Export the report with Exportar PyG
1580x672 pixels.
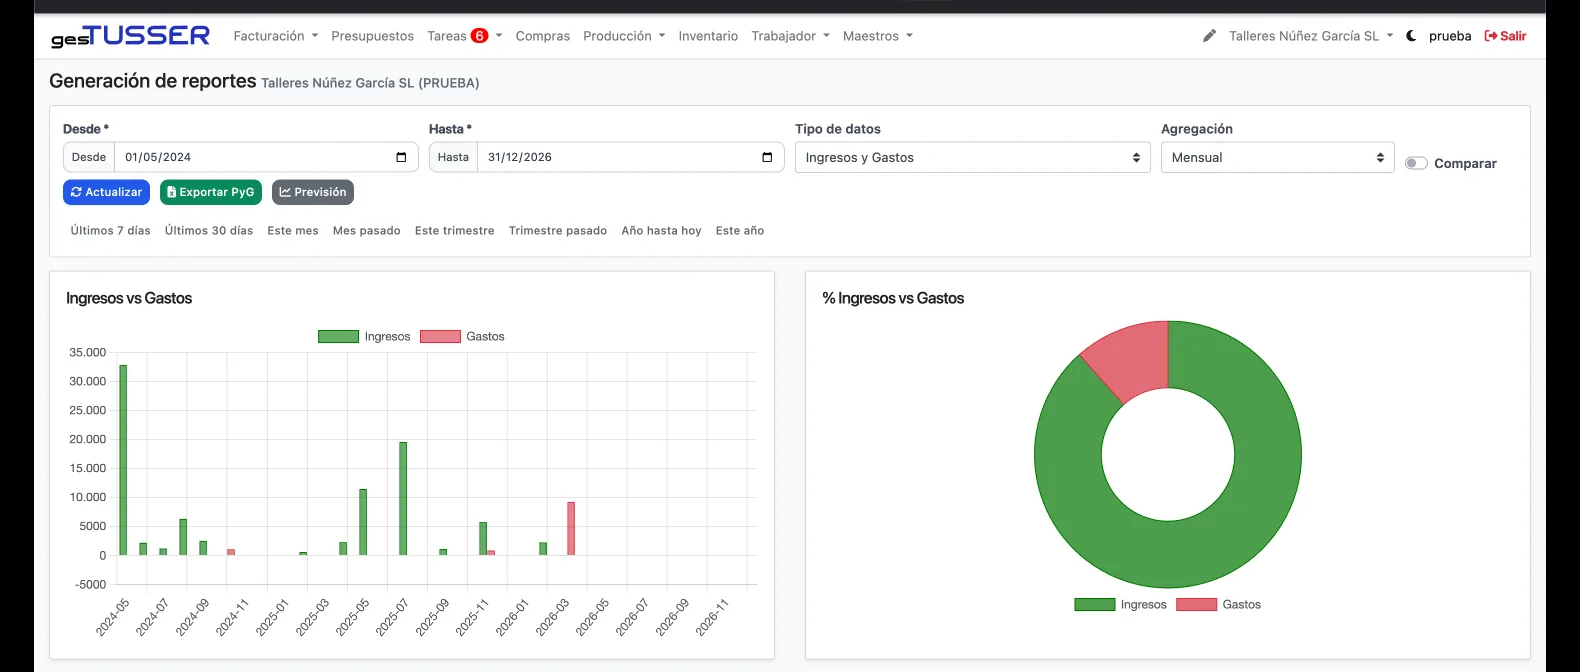coord(211,192)
